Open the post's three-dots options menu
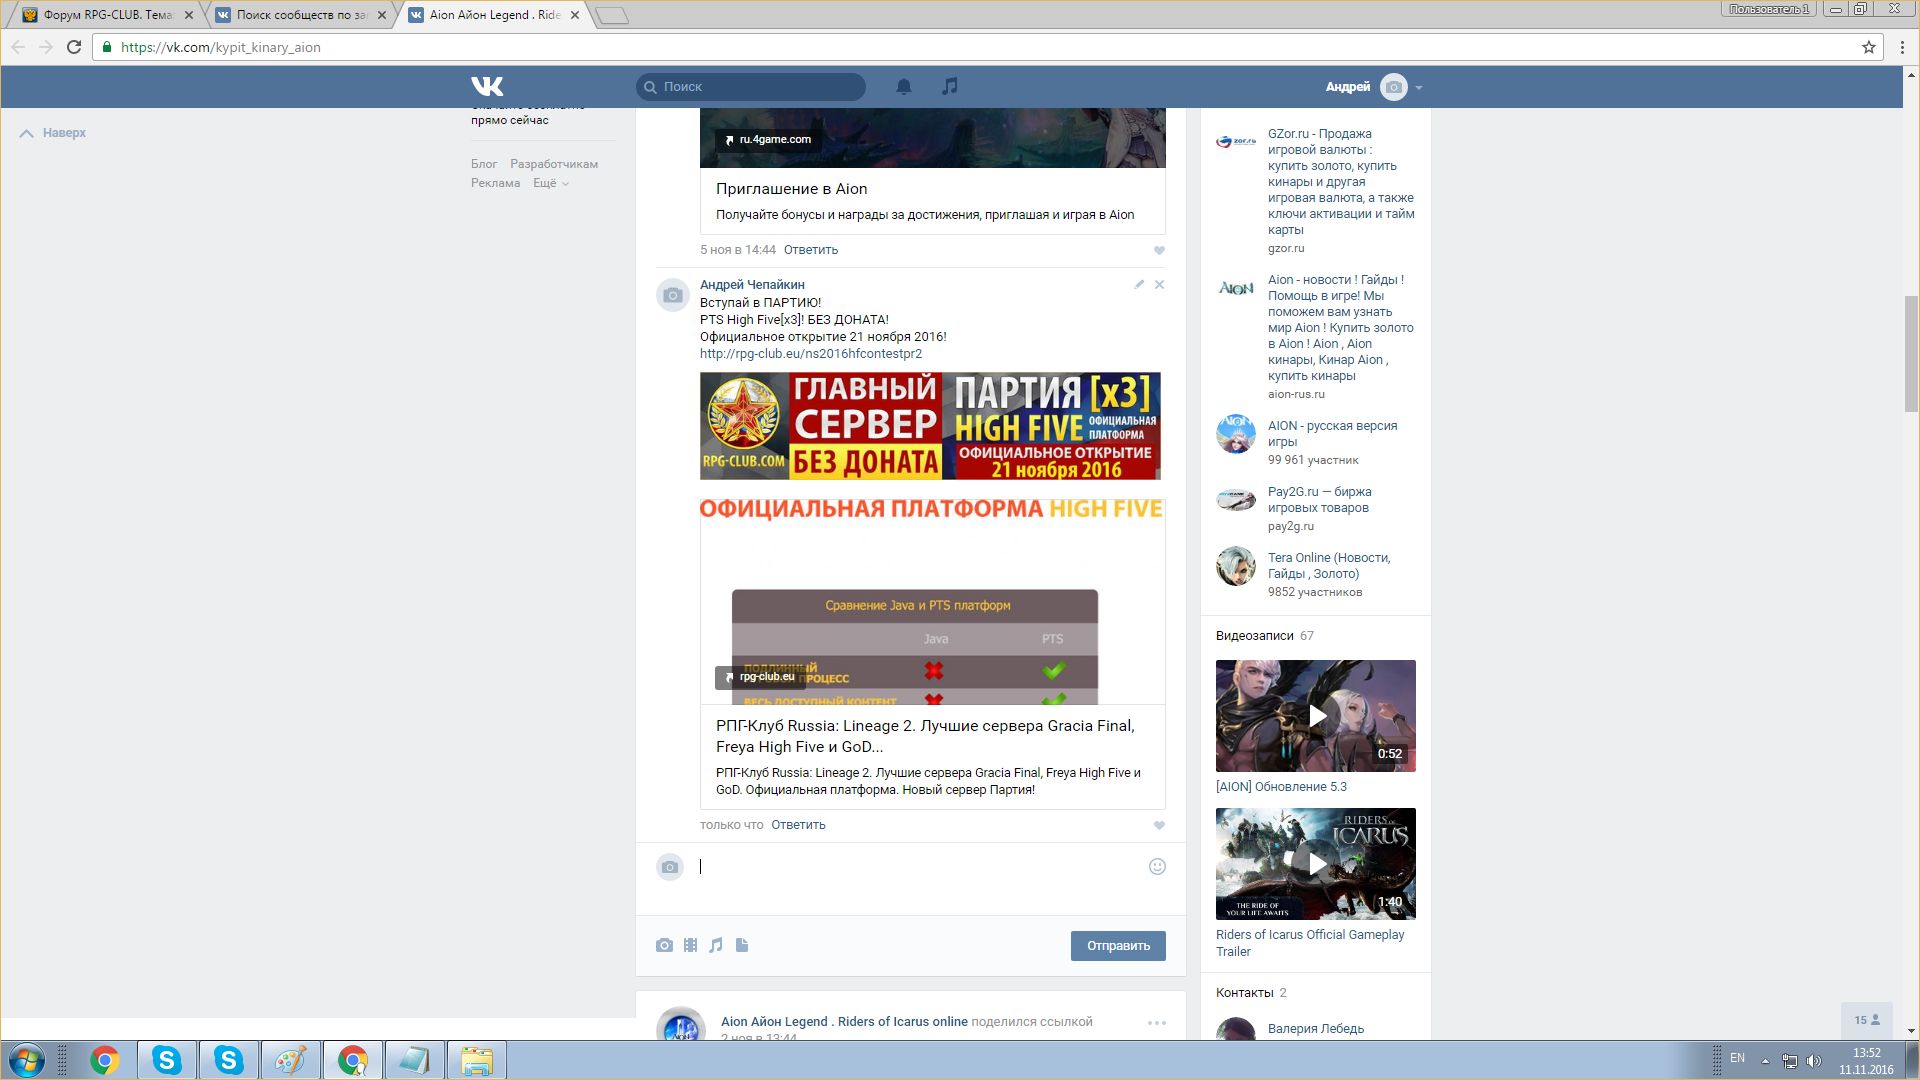The height and width of the screenshot is (1080, 1920). click(x=1156, y=1023)
